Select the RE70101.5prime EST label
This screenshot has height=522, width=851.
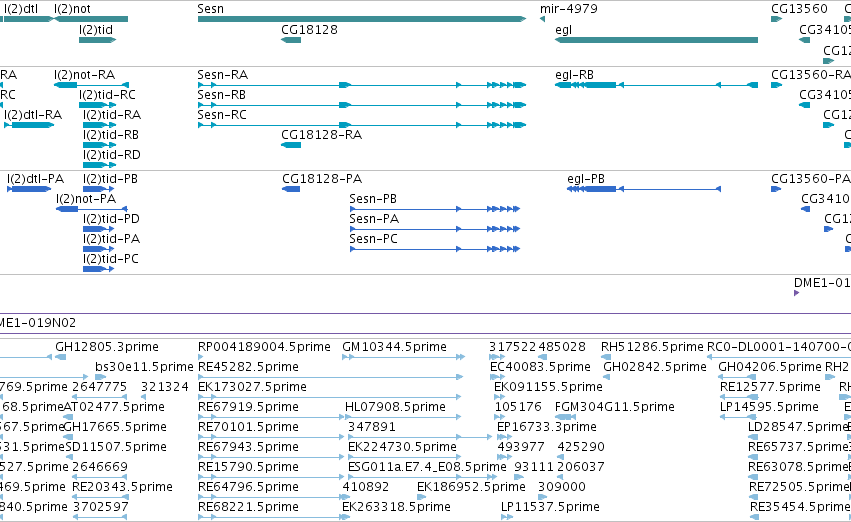tap(248, 427)
